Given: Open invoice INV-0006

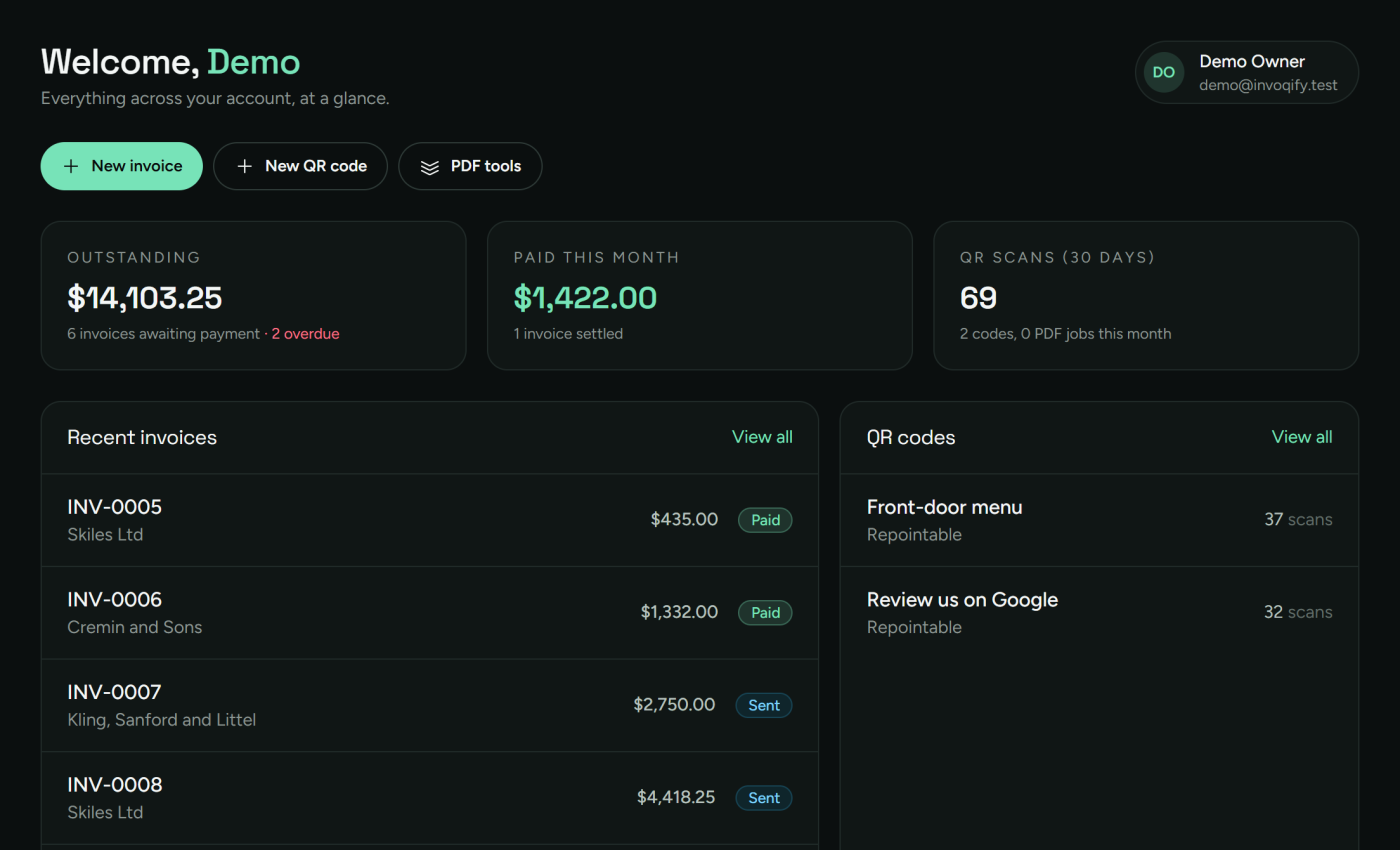Looking at the screenshot, I should pyautogui.click(x=430, y=612).
